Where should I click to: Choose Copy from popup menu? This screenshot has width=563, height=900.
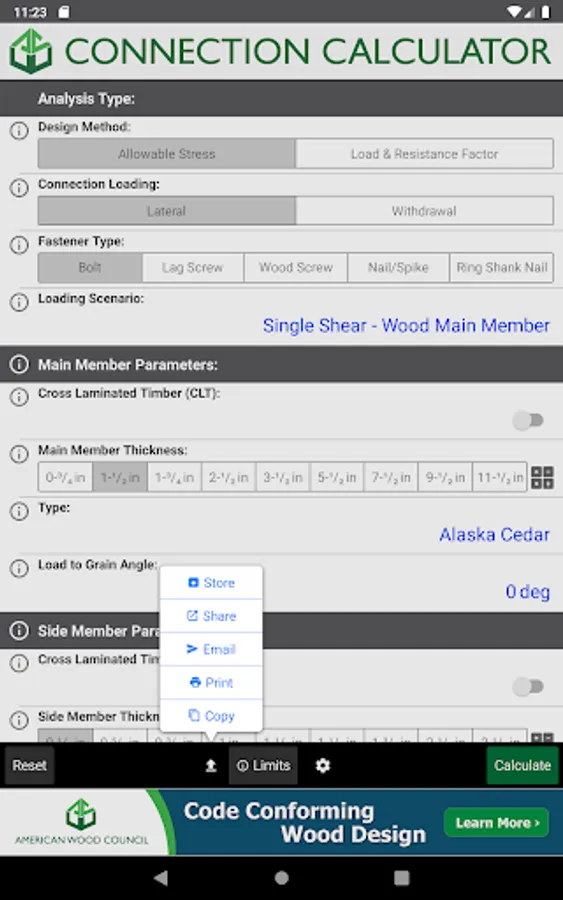(x=211, y=716)
